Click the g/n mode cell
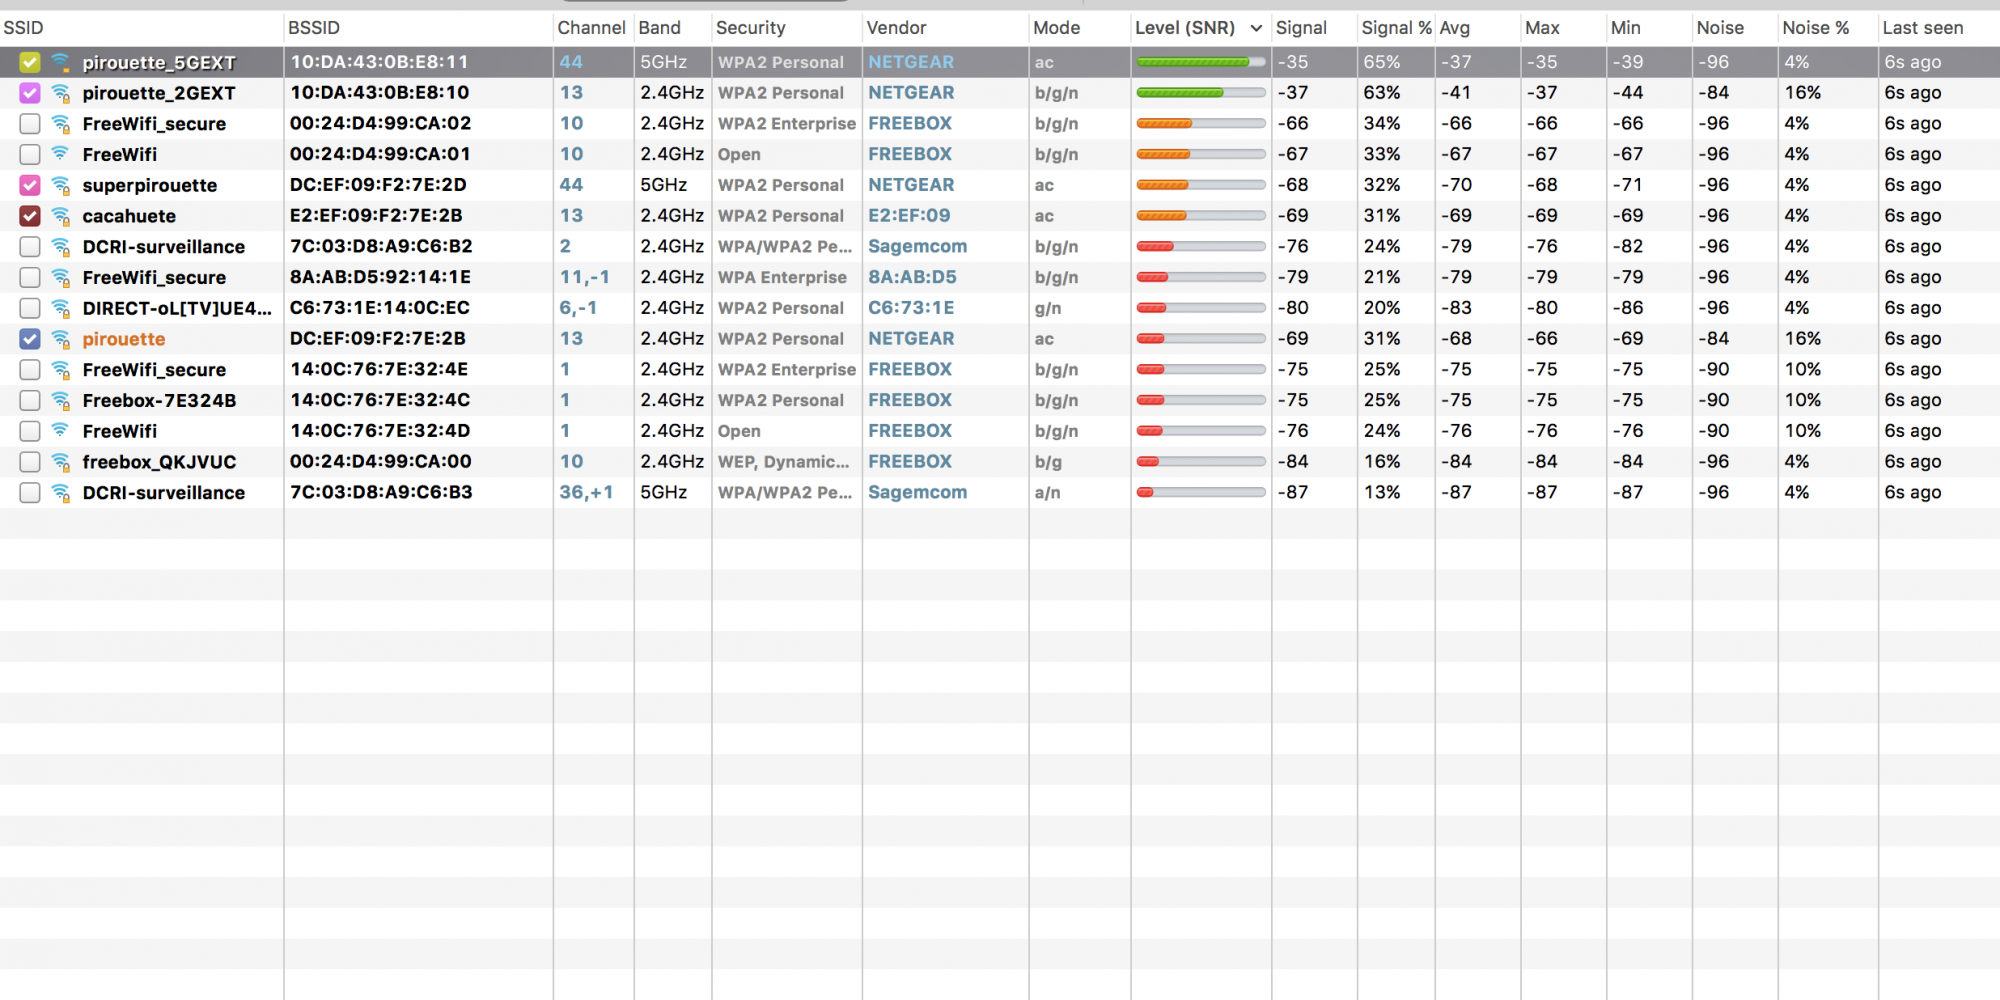The width and height of the screenshot is (2000, 1000). pos(1048,308)
